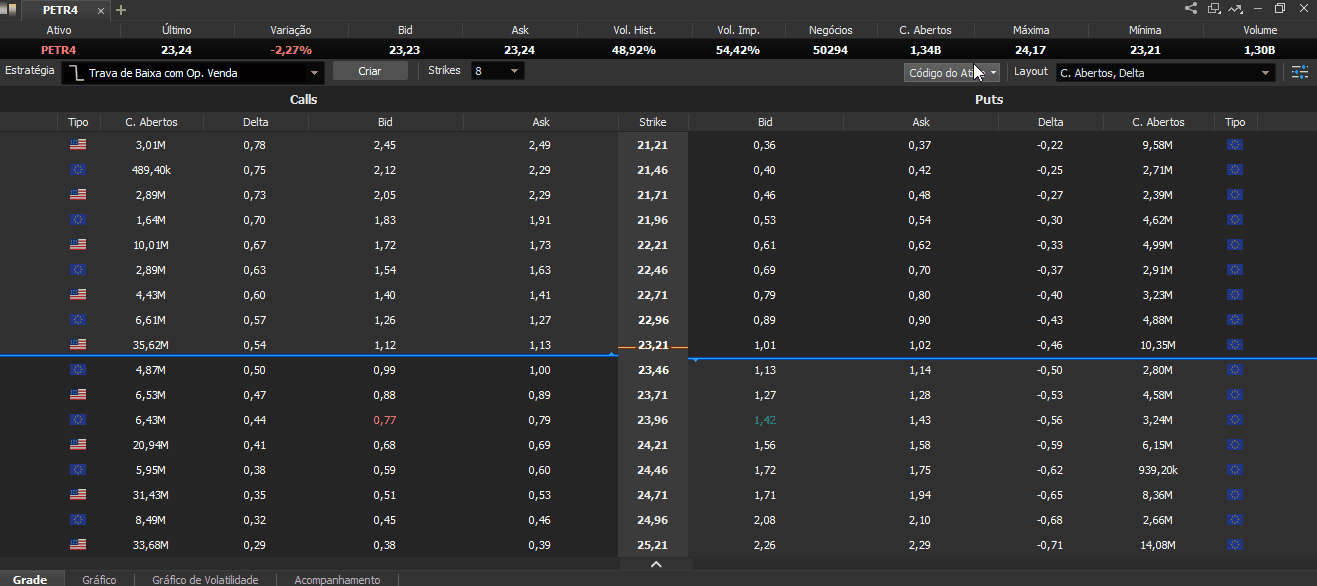This screenshot has height=586, width=1317.
Task: Click call open interest 35,62M
Action: pos(151,345)
